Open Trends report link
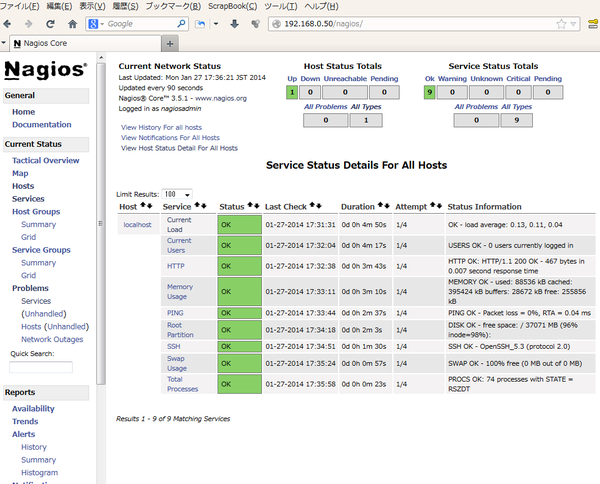The width and height of the screenshot is (600, 484). 25,421
